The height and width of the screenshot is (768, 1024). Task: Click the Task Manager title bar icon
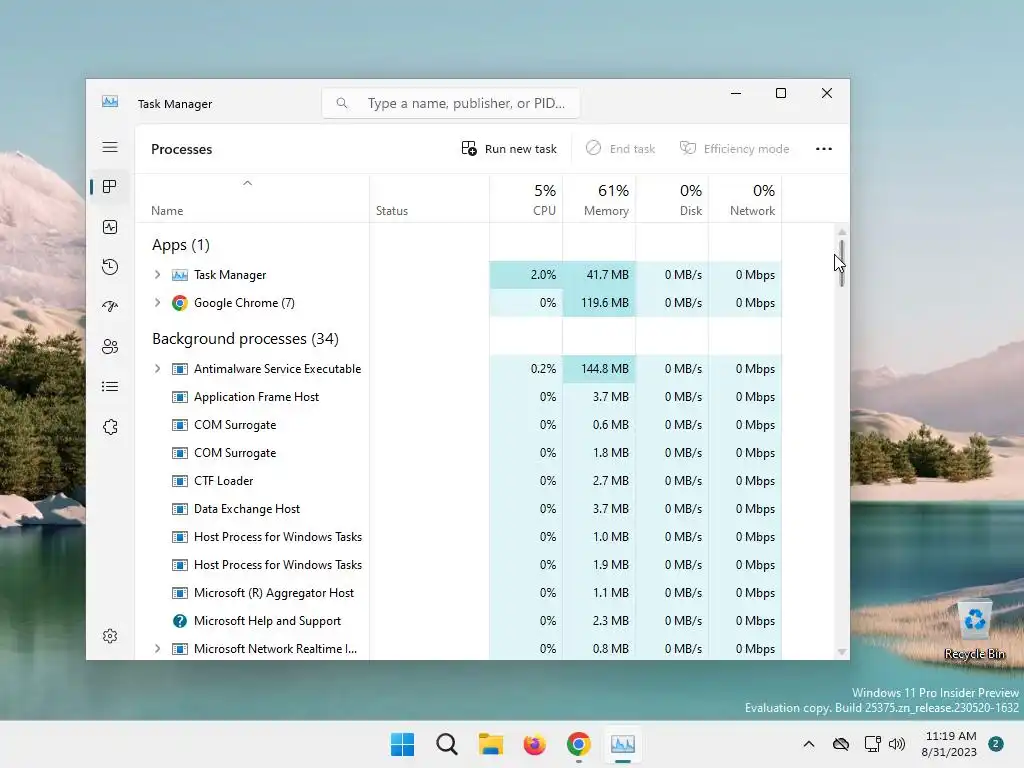(x=110, y=102)
